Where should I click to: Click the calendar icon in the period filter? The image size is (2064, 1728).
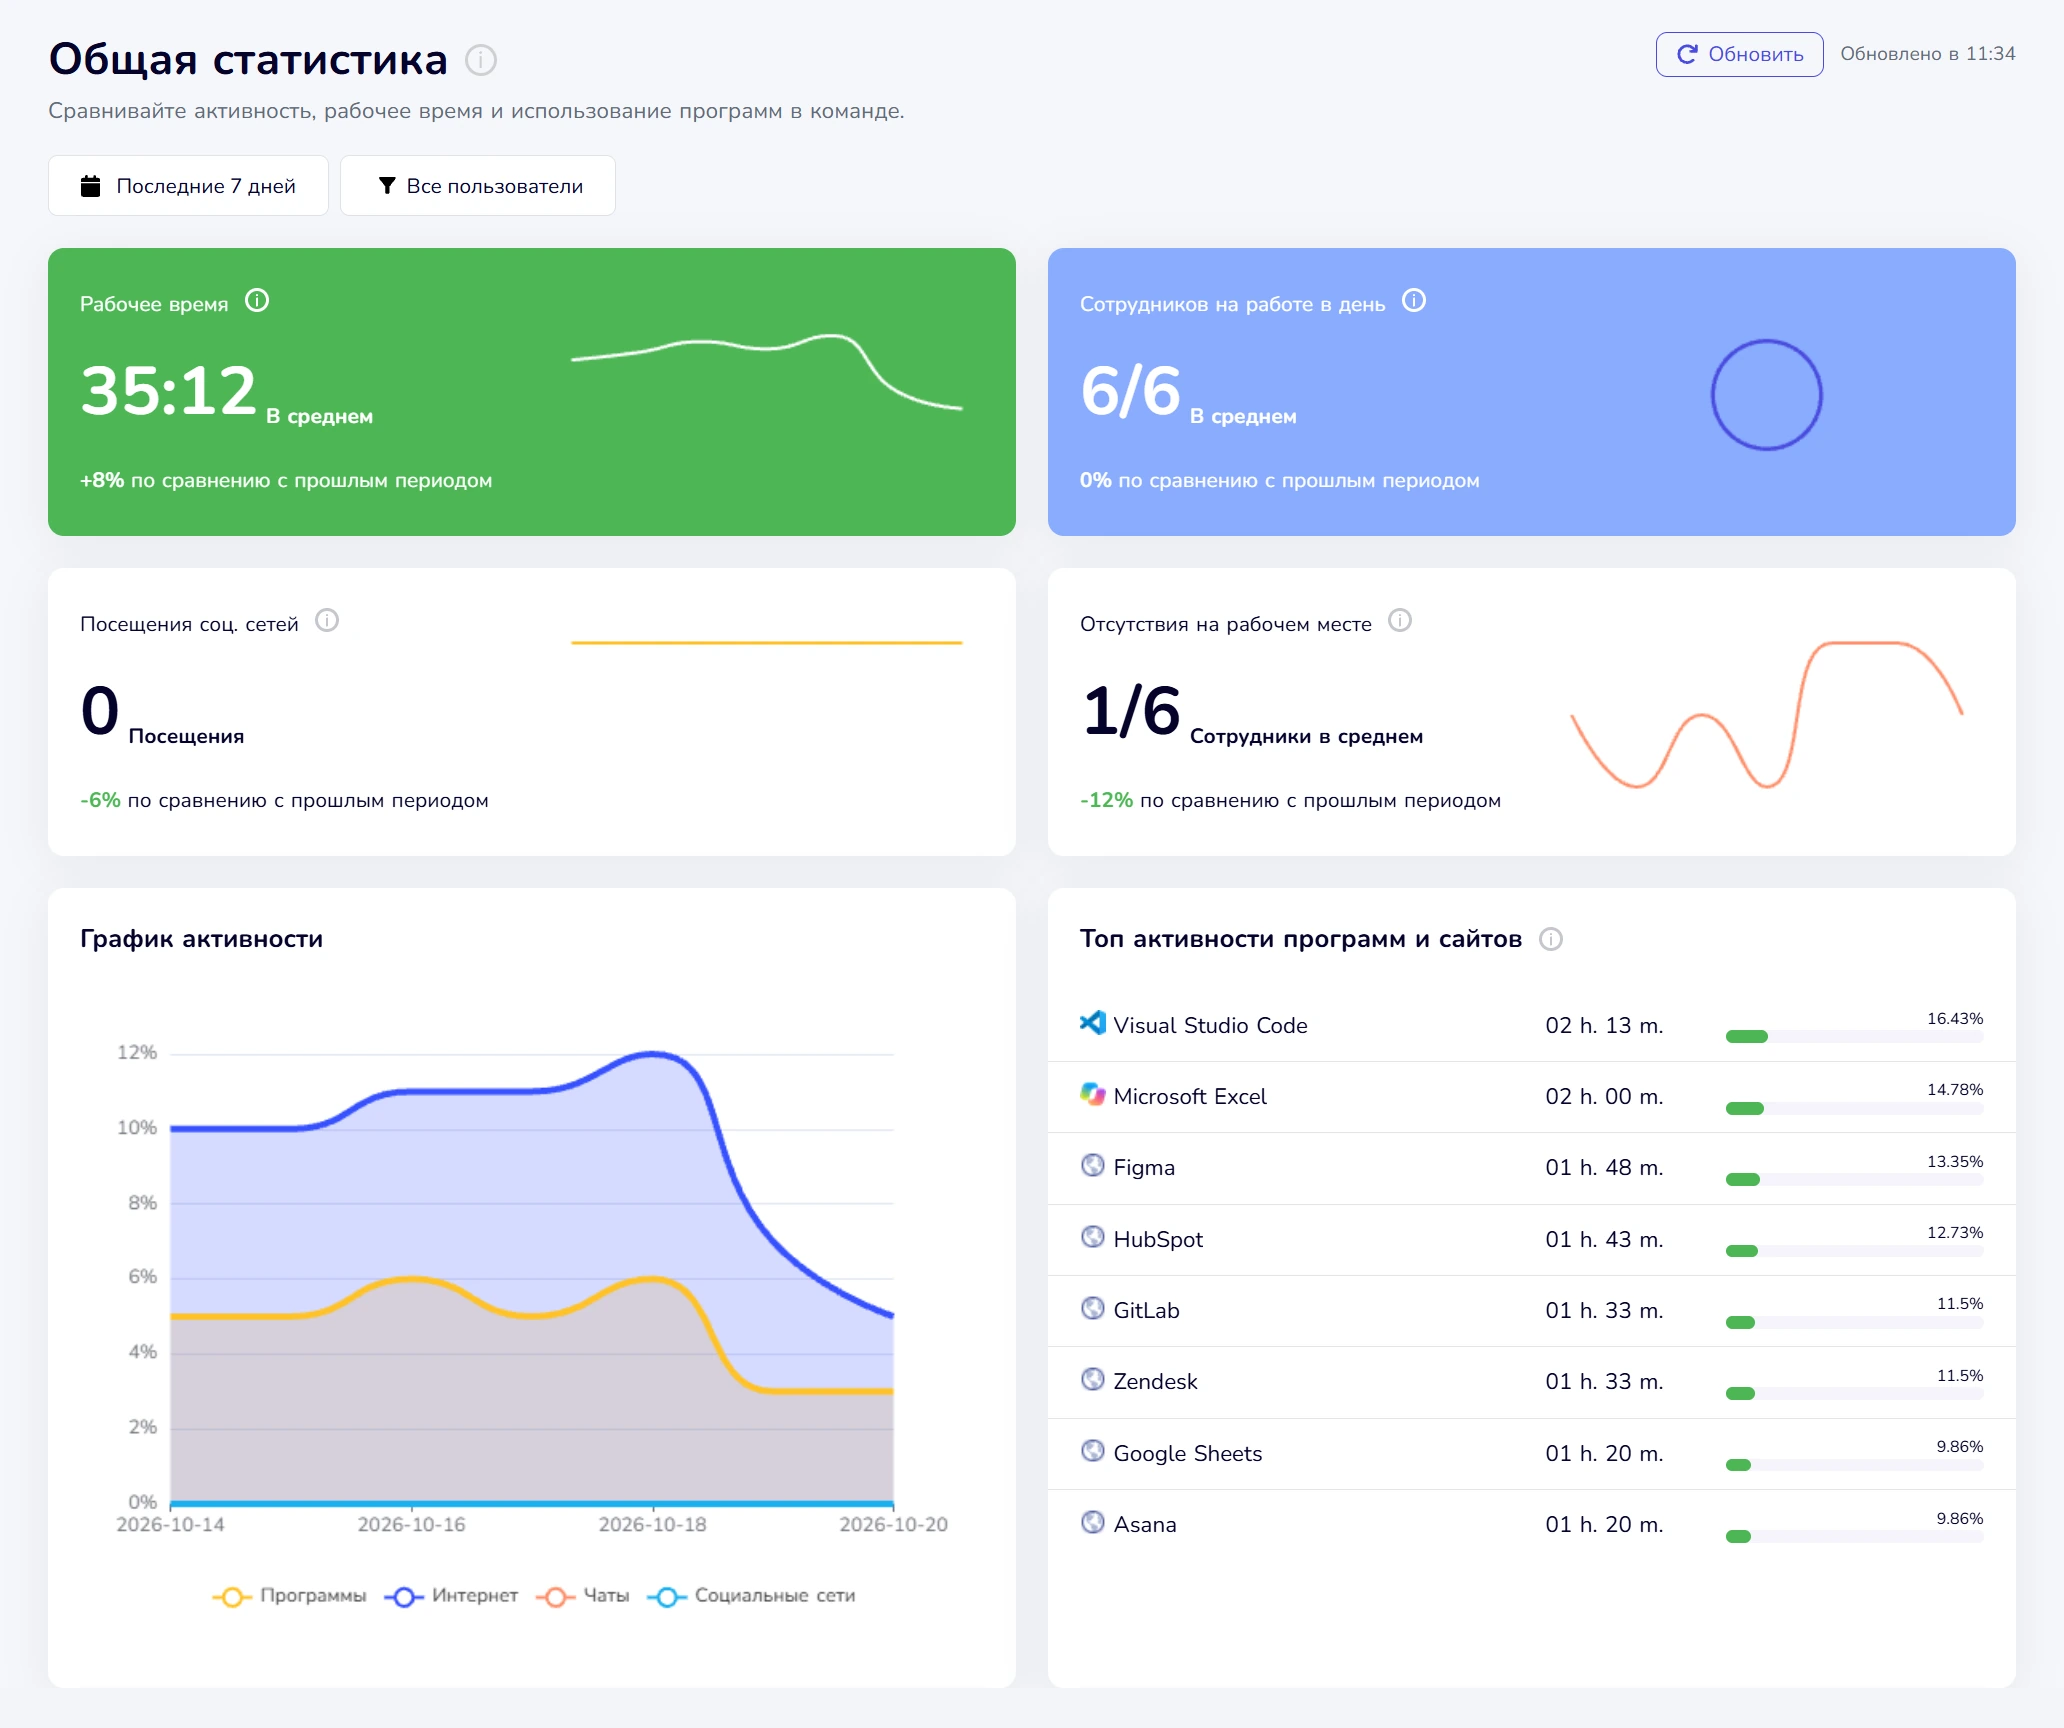tap(91, 186)
